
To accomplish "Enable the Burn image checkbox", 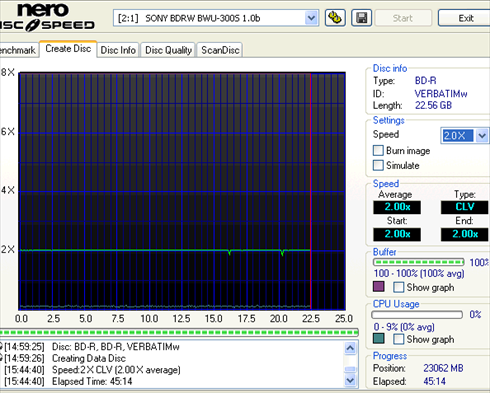I will (x=378, y=150).
